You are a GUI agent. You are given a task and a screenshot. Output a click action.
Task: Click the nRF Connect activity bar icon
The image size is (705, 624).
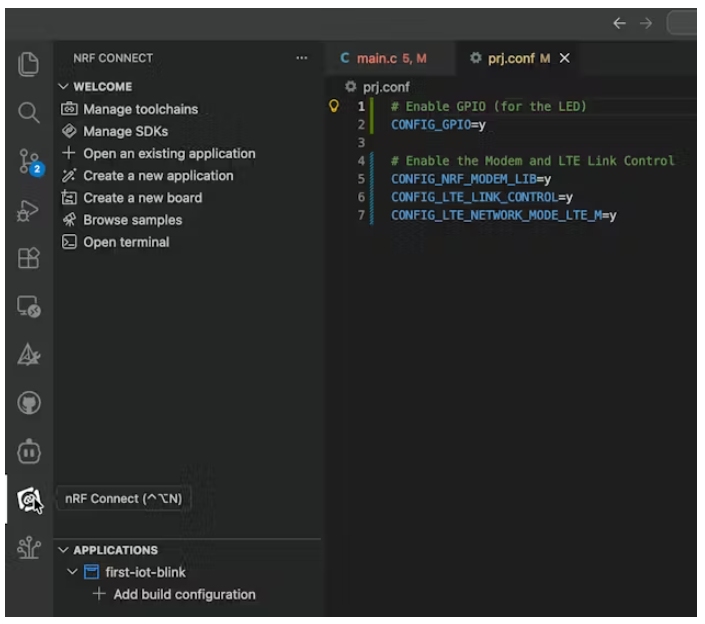pyautogui.click(x=29, y=499)
